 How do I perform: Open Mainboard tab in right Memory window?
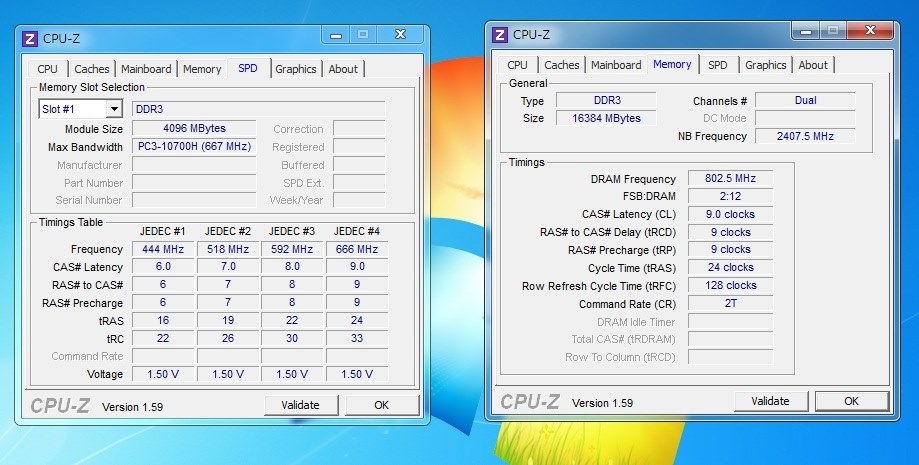coord(616,65)
